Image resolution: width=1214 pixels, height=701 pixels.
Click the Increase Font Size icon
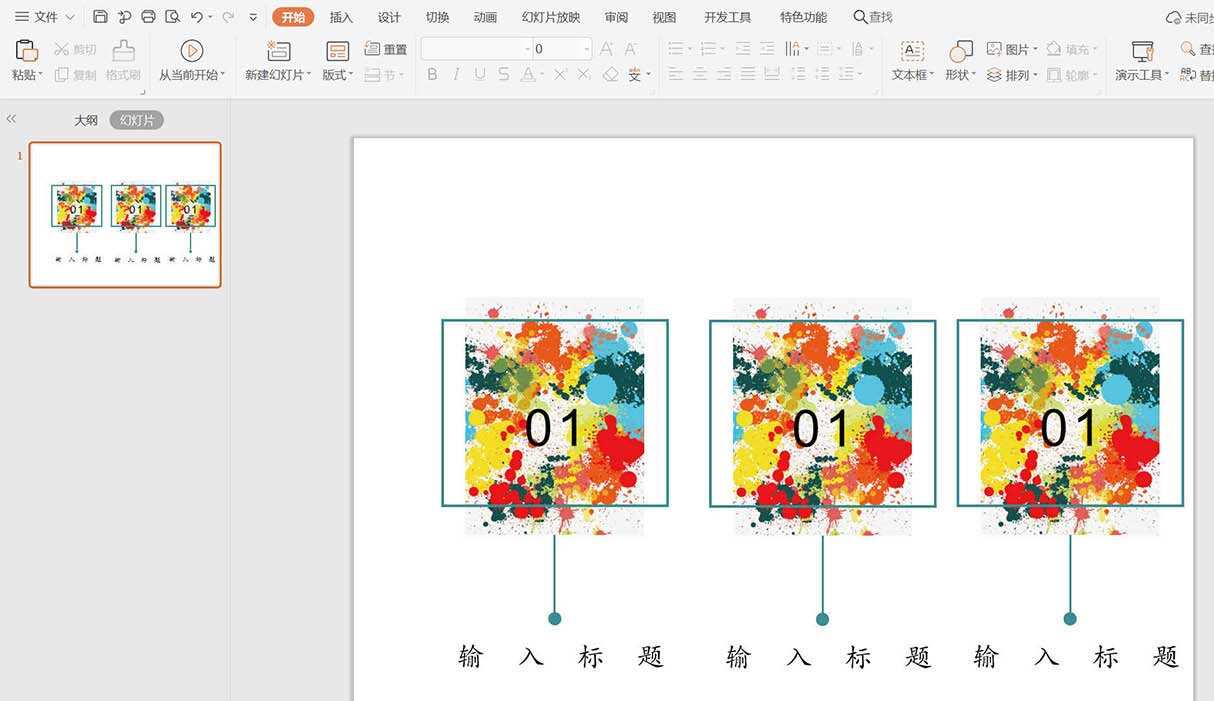606,49
